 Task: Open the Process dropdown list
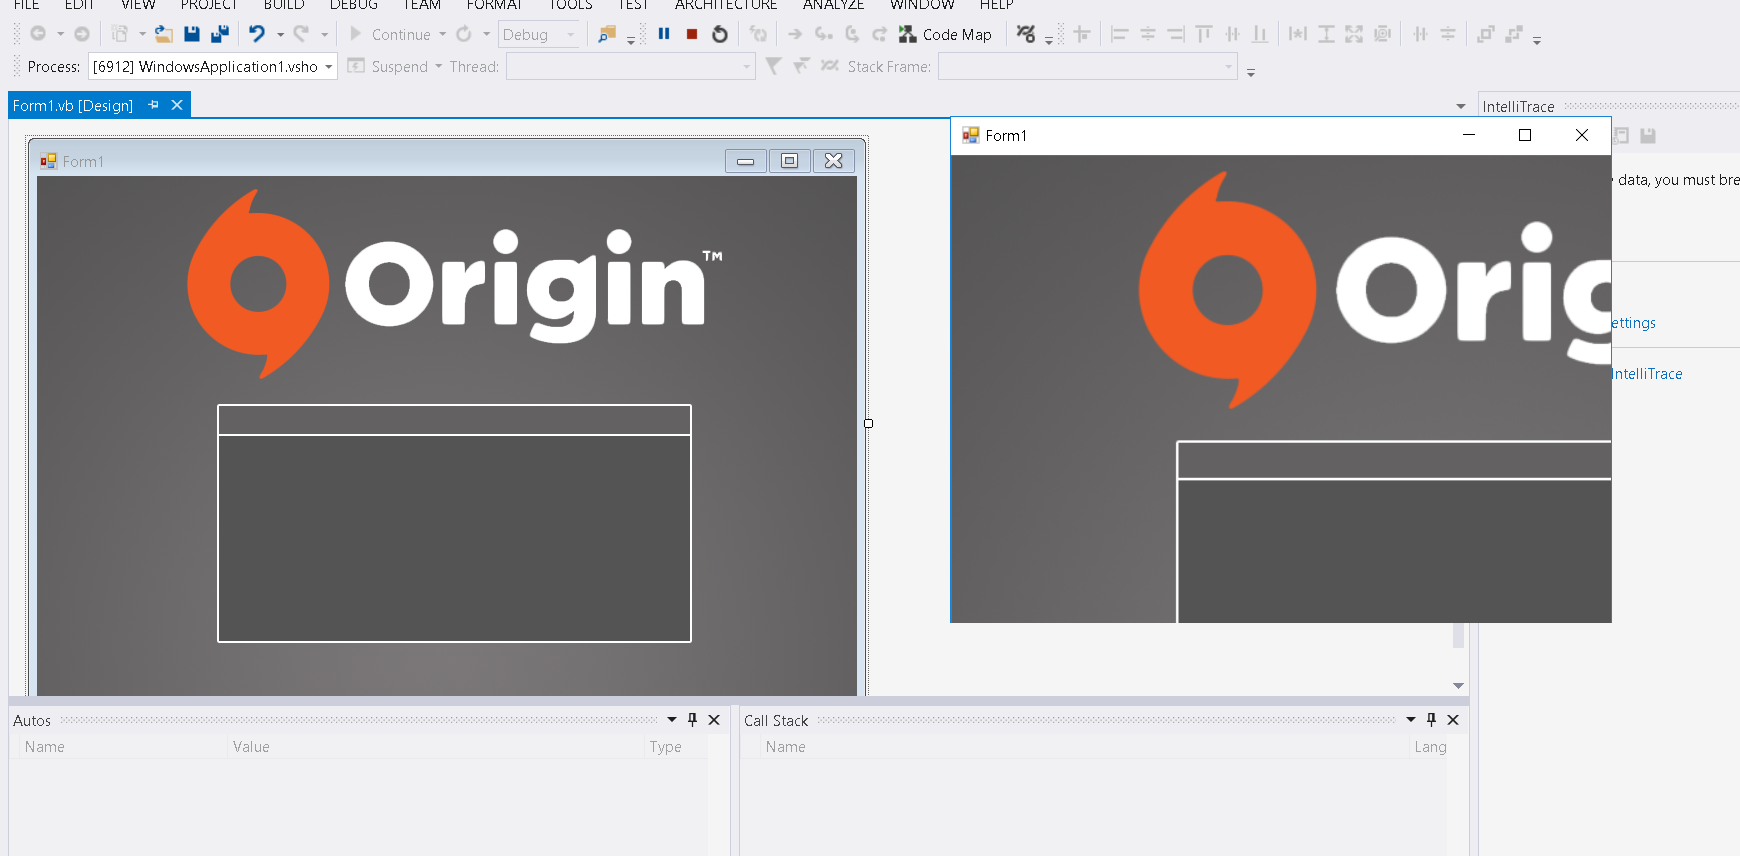point(328,67)
